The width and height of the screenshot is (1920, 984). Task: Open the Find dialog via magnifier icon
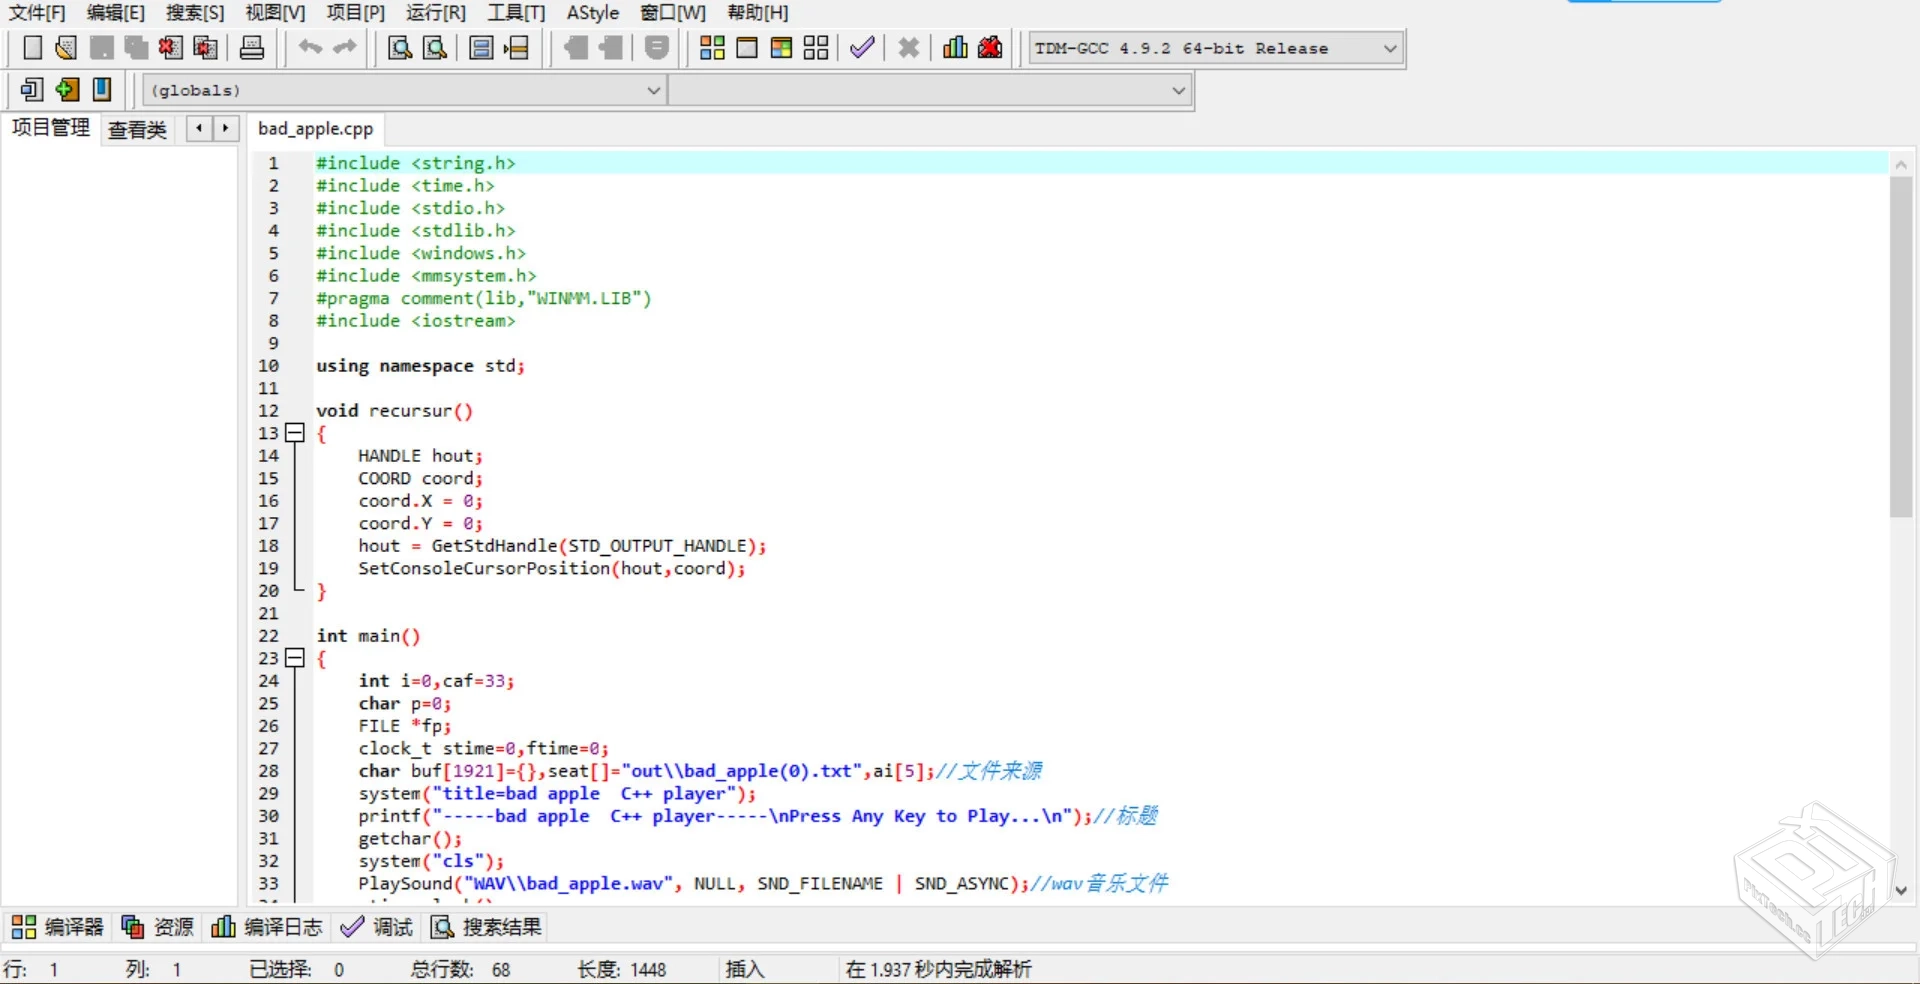pyautogui.click(x=398, y=47)
